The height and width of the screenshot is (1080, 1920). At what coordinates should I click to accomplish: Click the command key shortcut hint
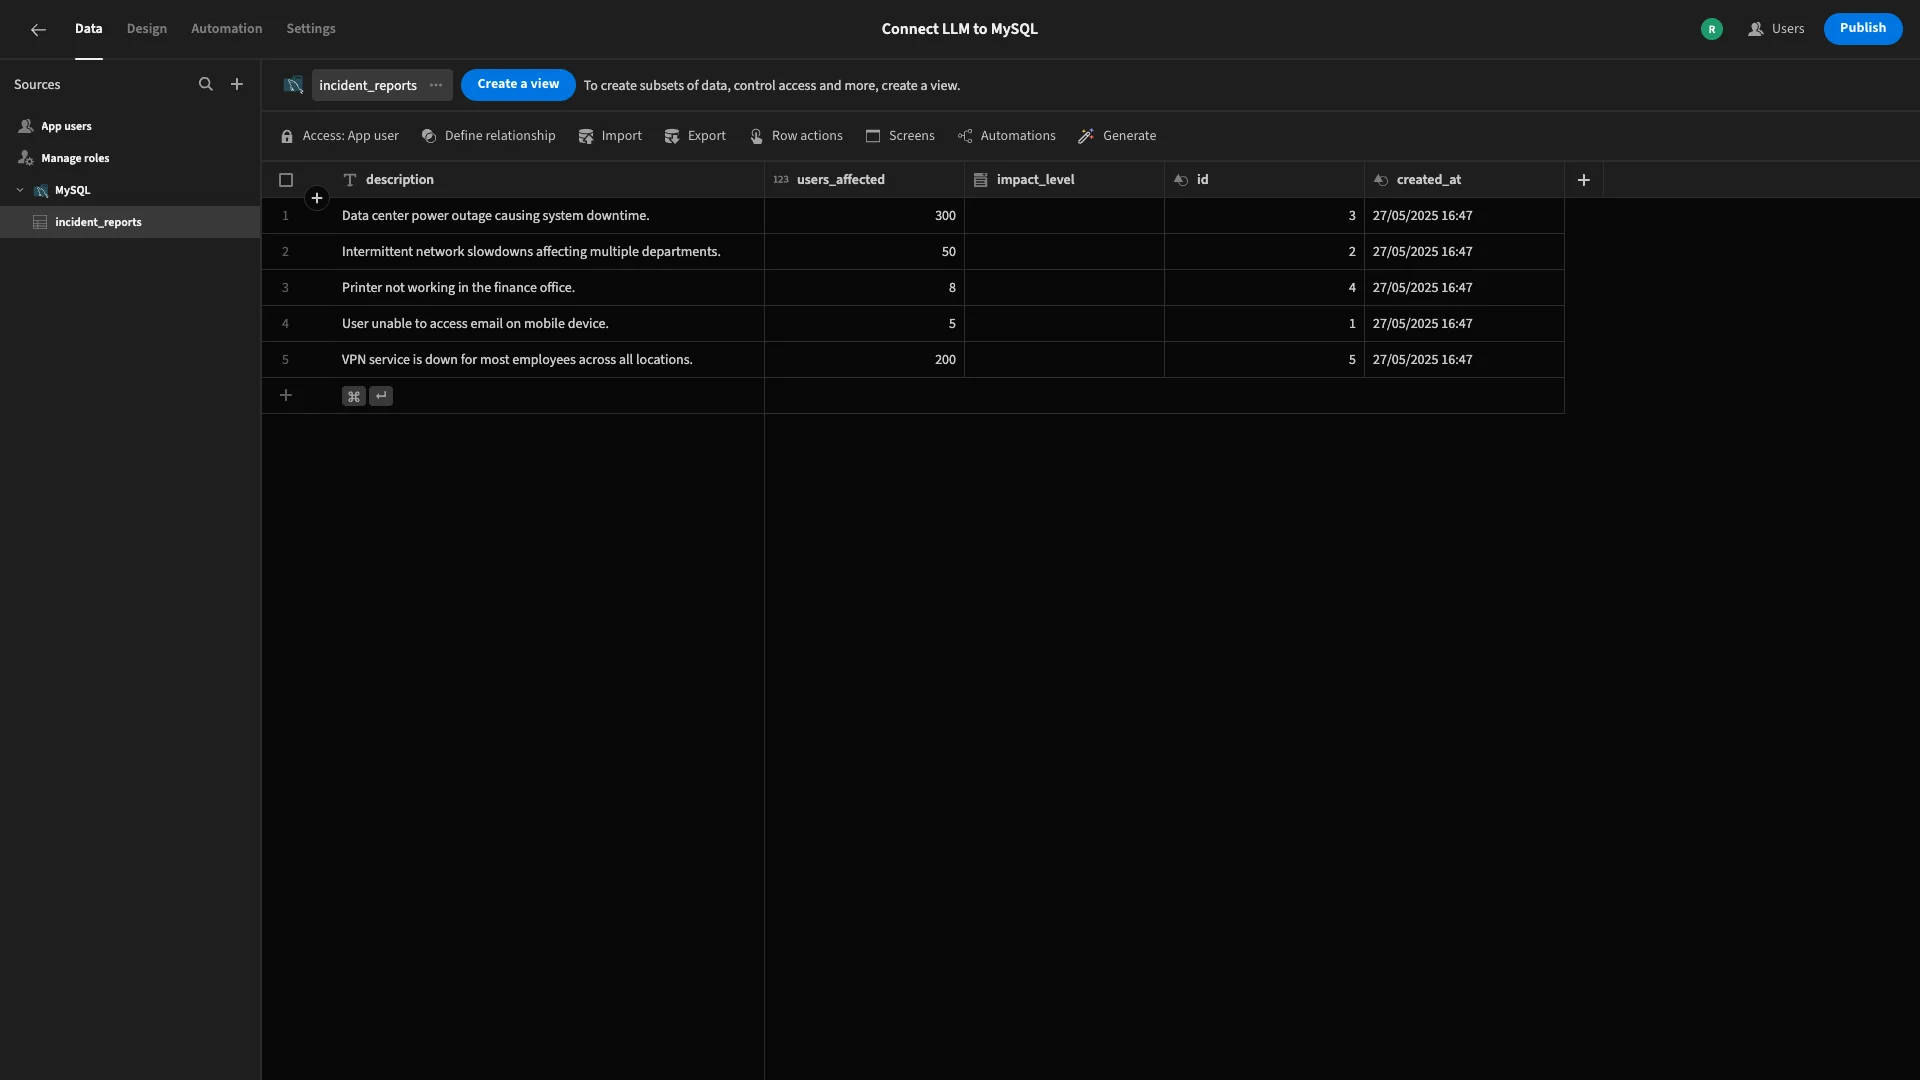pyautogui.click(x=353, y=397)
